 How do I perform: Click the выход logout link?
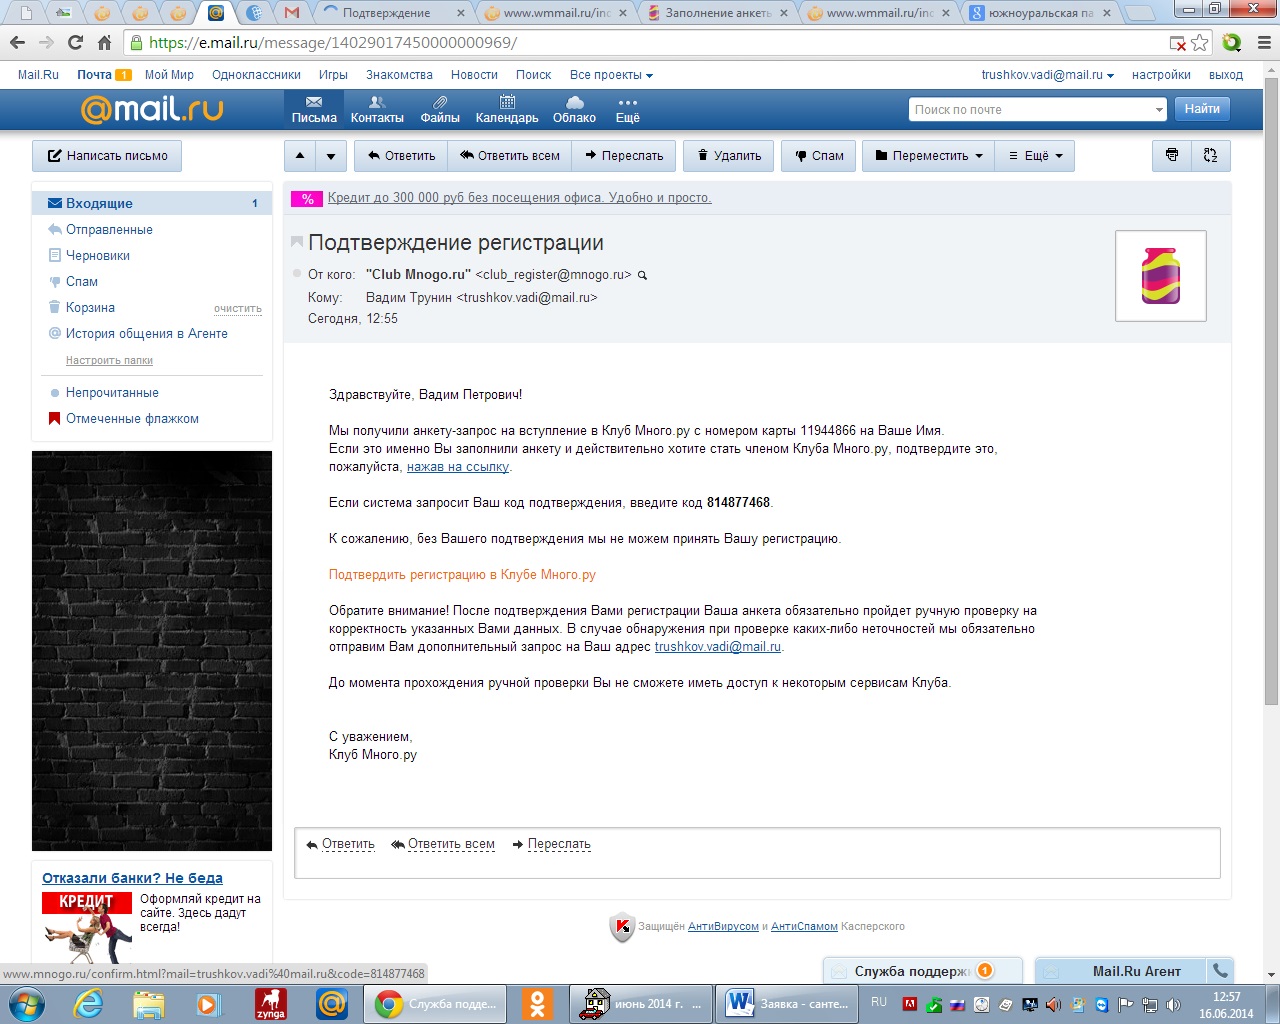1226,75
